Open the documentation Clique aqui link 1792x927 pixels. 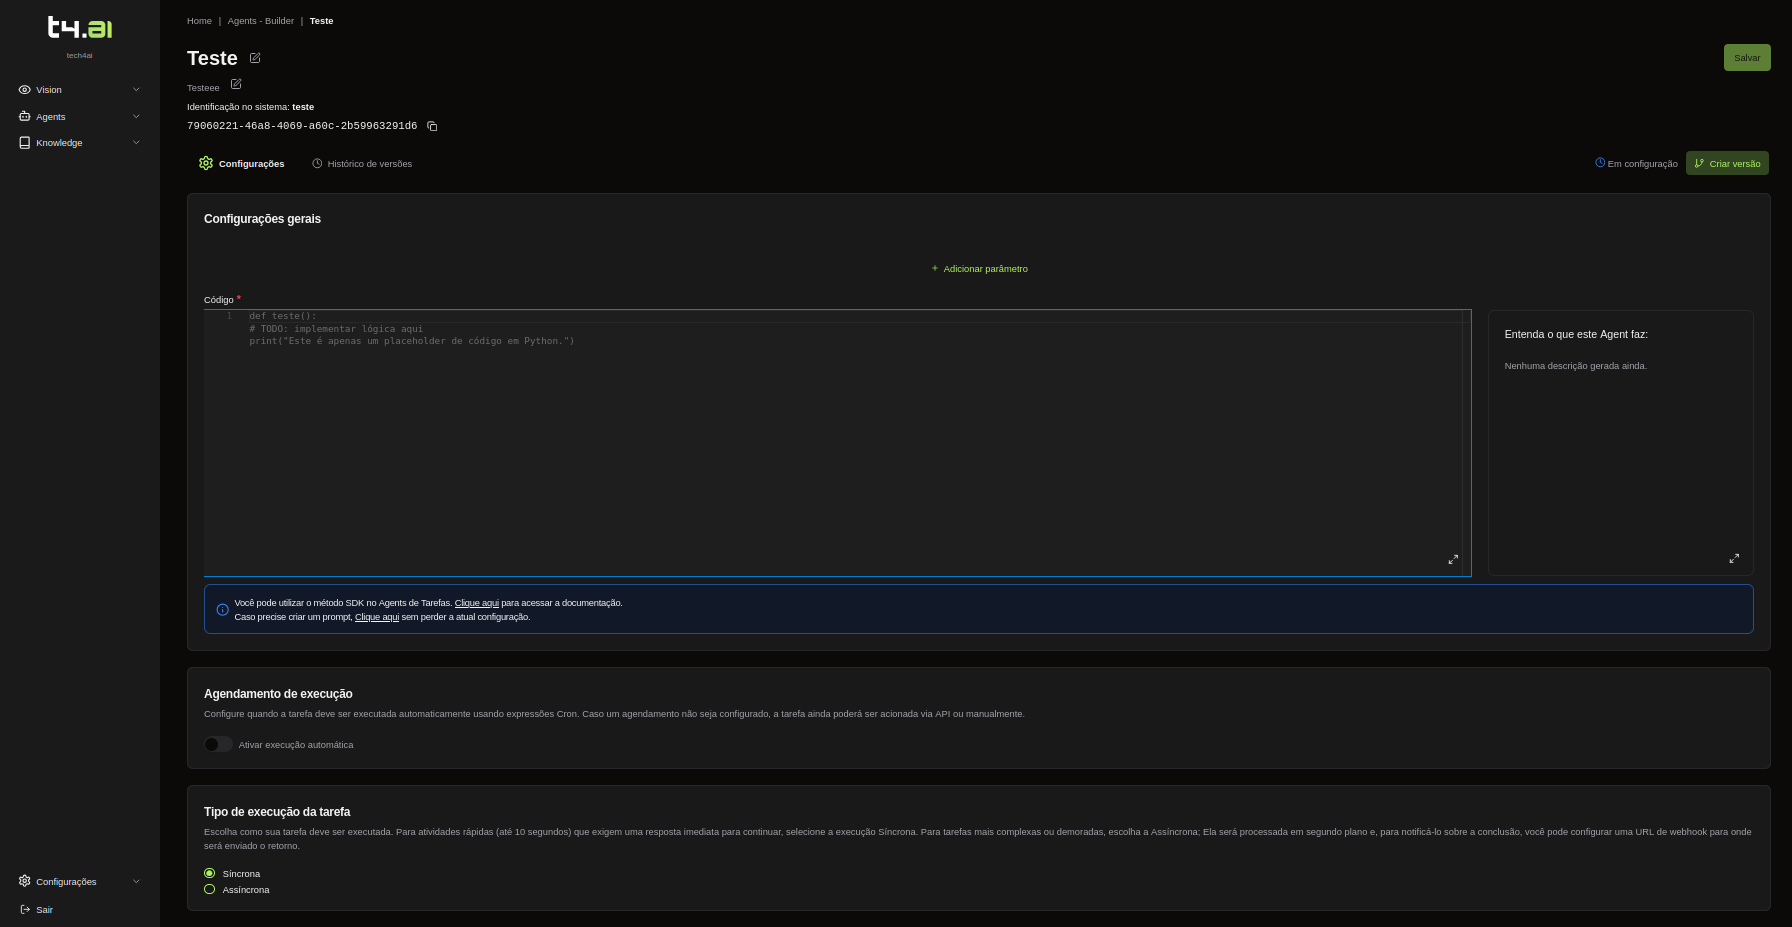point(476,603)
